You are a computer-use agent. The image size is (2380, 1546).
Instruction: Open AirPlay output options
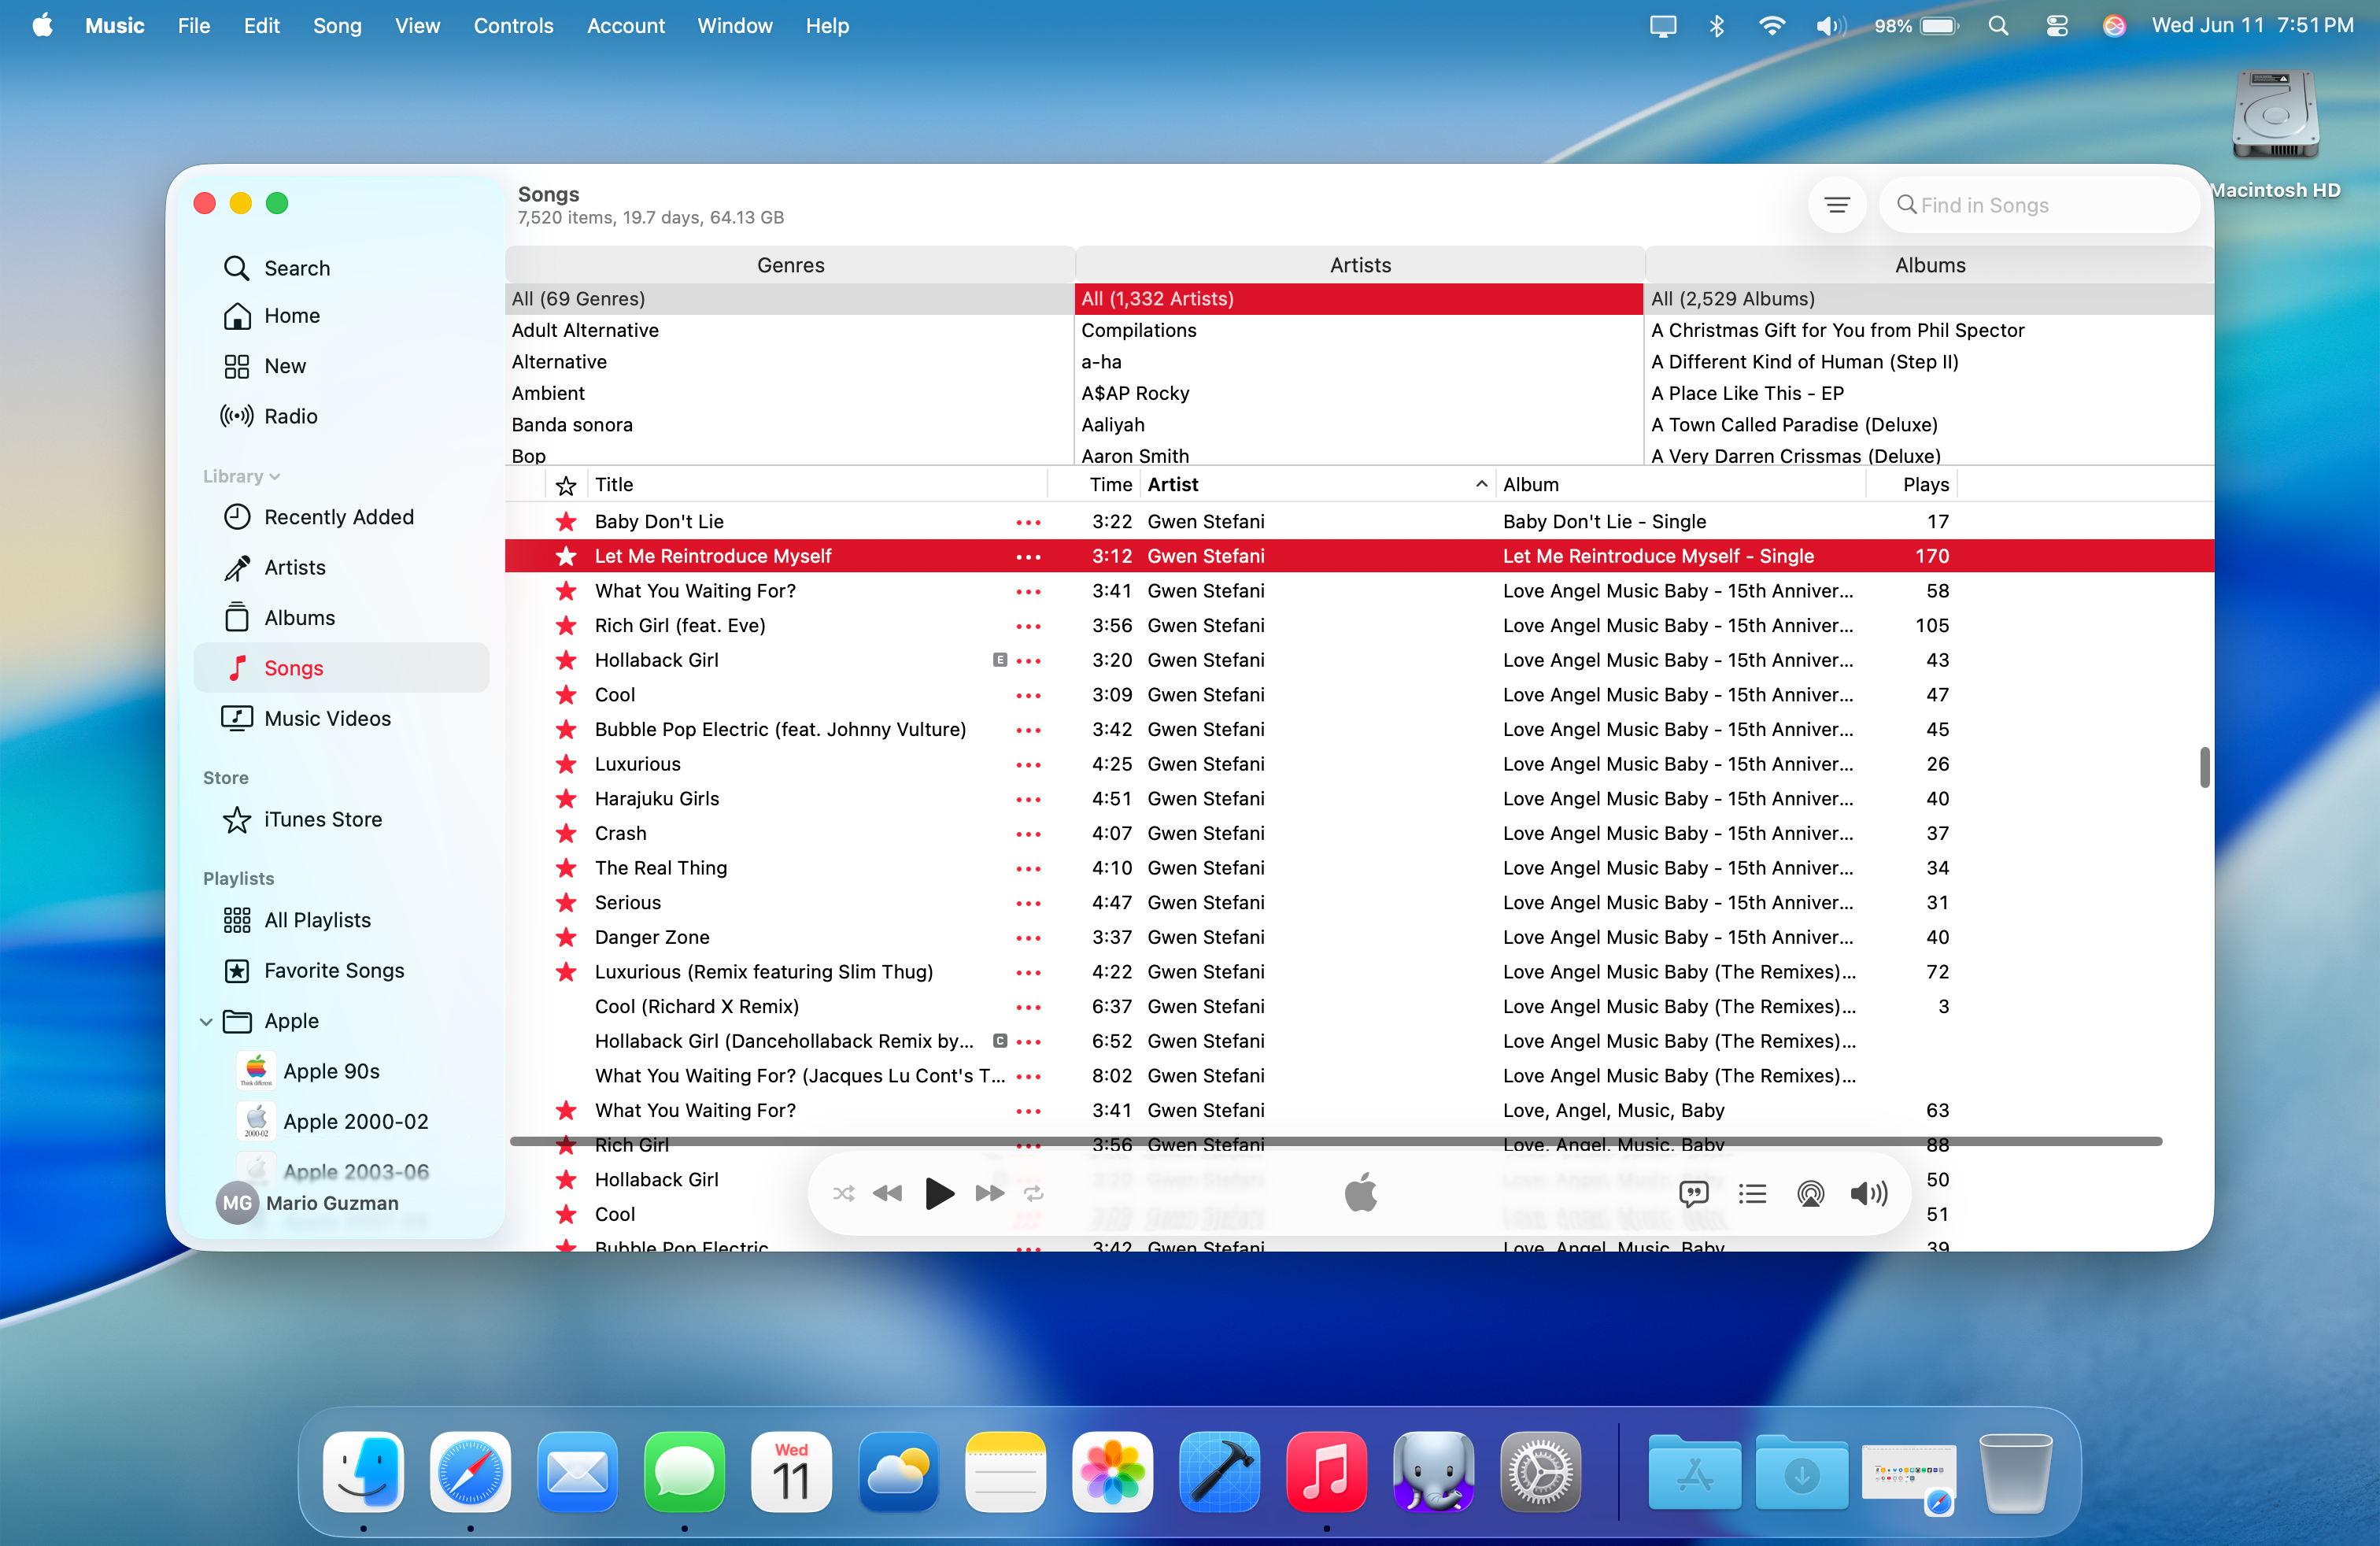(x=1810, y=1193)
